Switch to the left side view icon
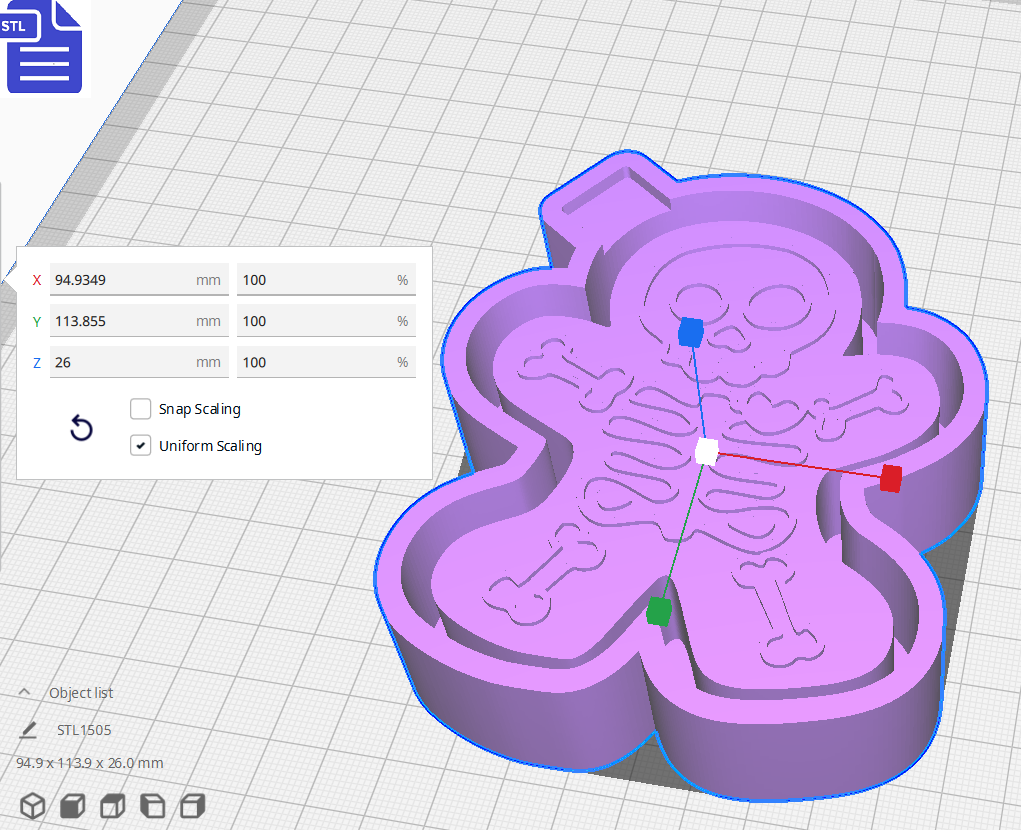Image resolution: width=1021 pixels, height=830 pixels. pyautogui.click(x=152, y=805)
